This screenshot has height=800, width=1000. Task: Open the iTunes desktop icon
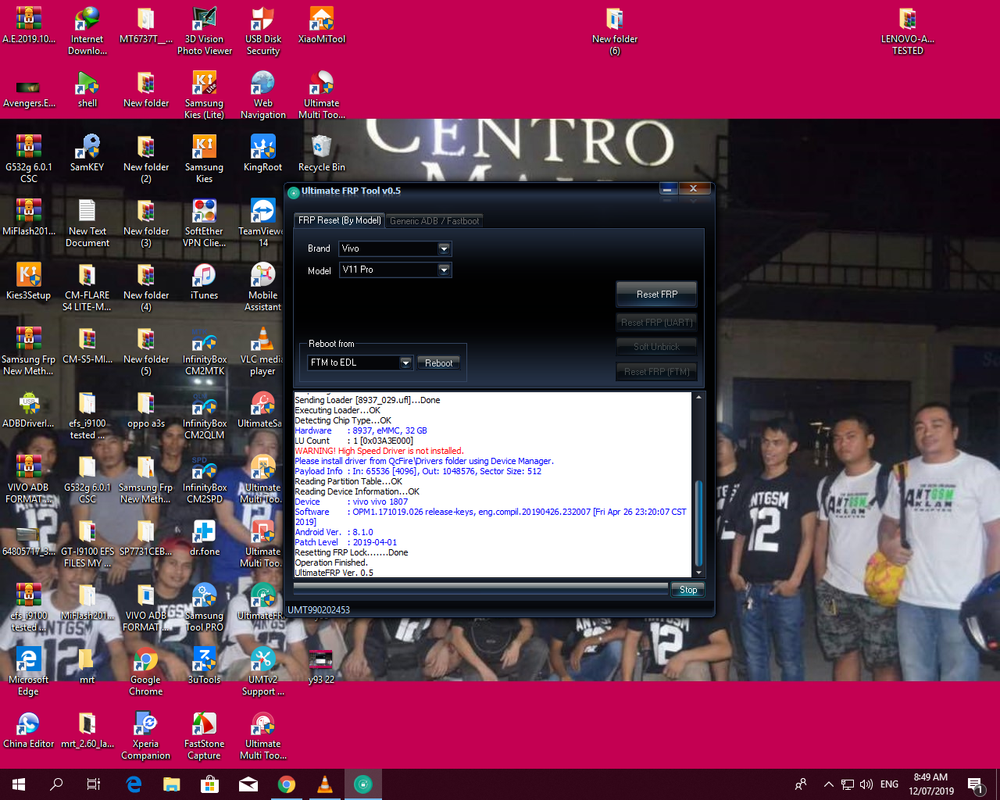204,281
